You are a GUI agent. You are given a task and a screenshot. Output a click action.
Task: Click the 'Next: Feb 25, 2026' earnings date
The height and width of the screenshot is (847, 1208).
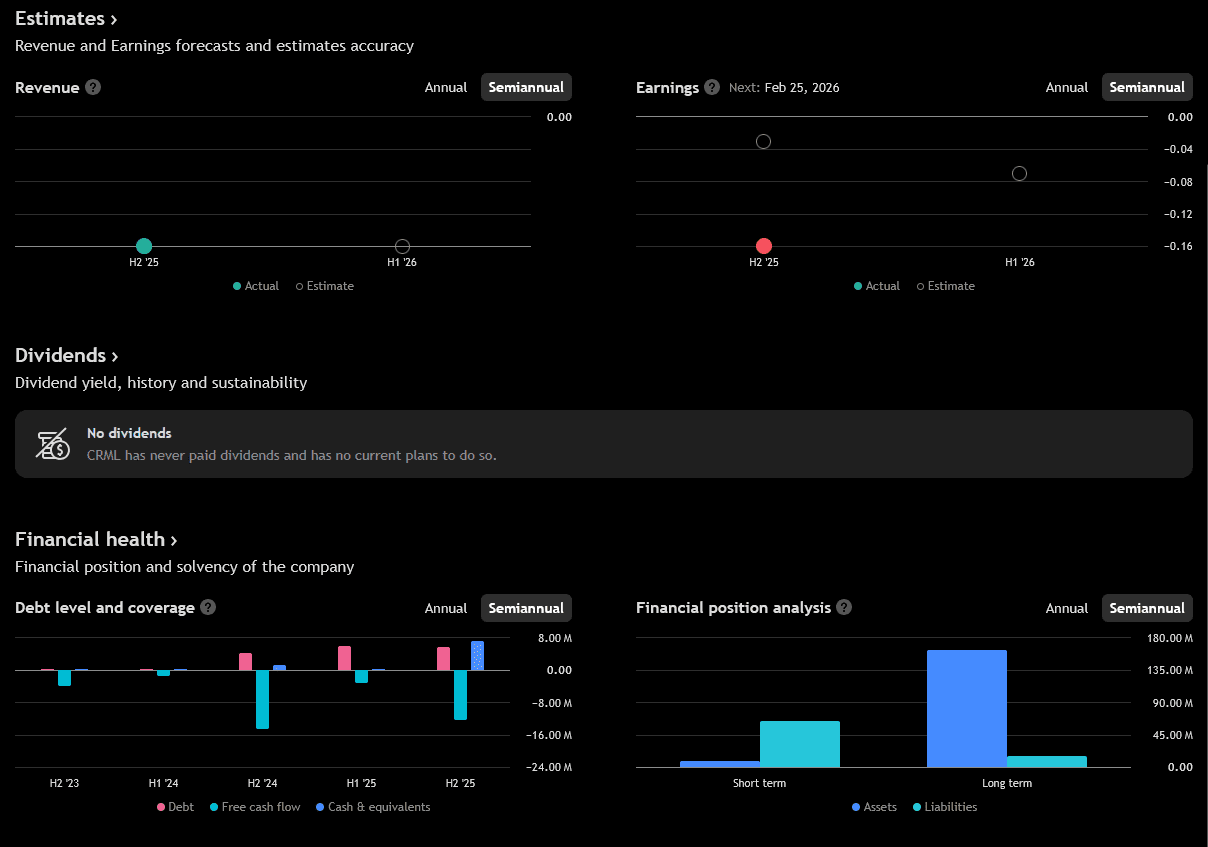[x=784, y=87]
